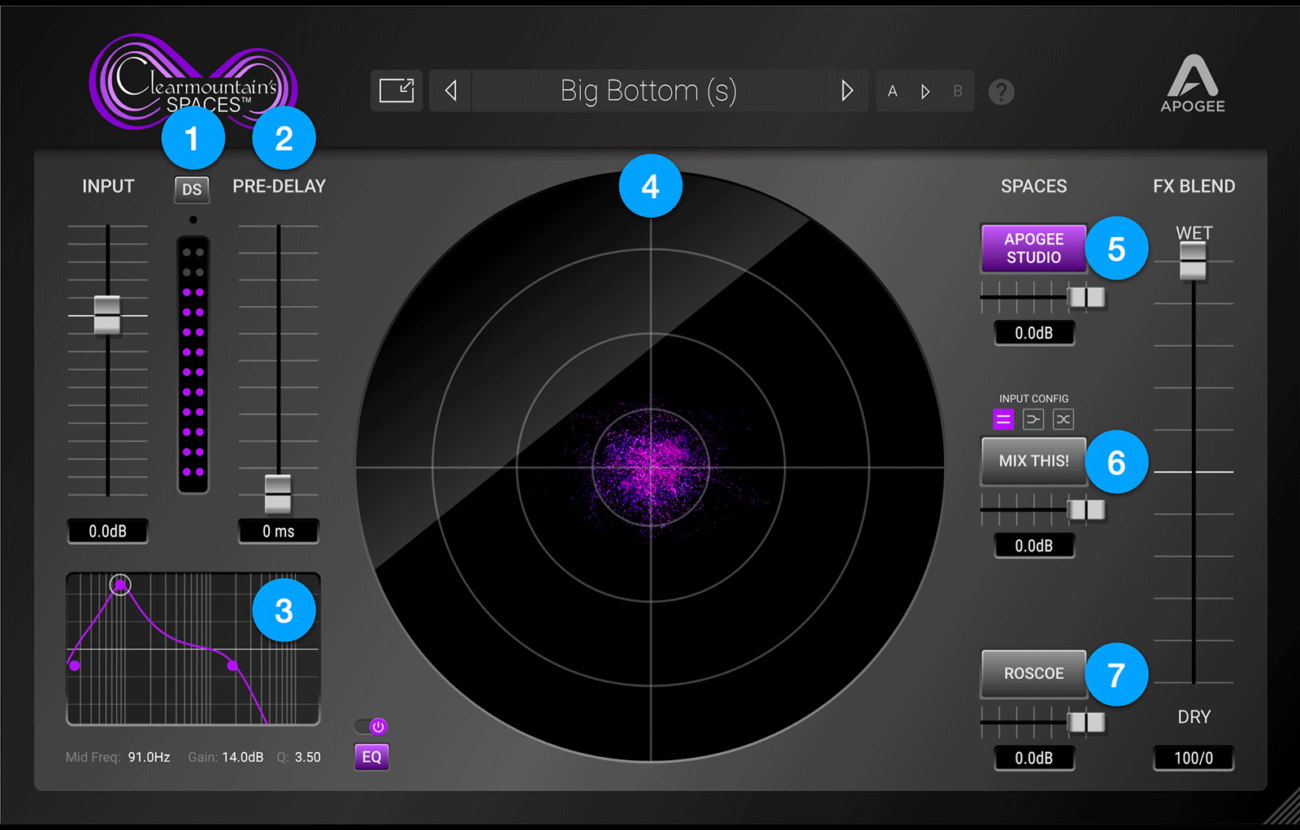Viewport: 1300px width, 830px height.
Task: Disable the Apogee Studio space
Action: 1033,248
